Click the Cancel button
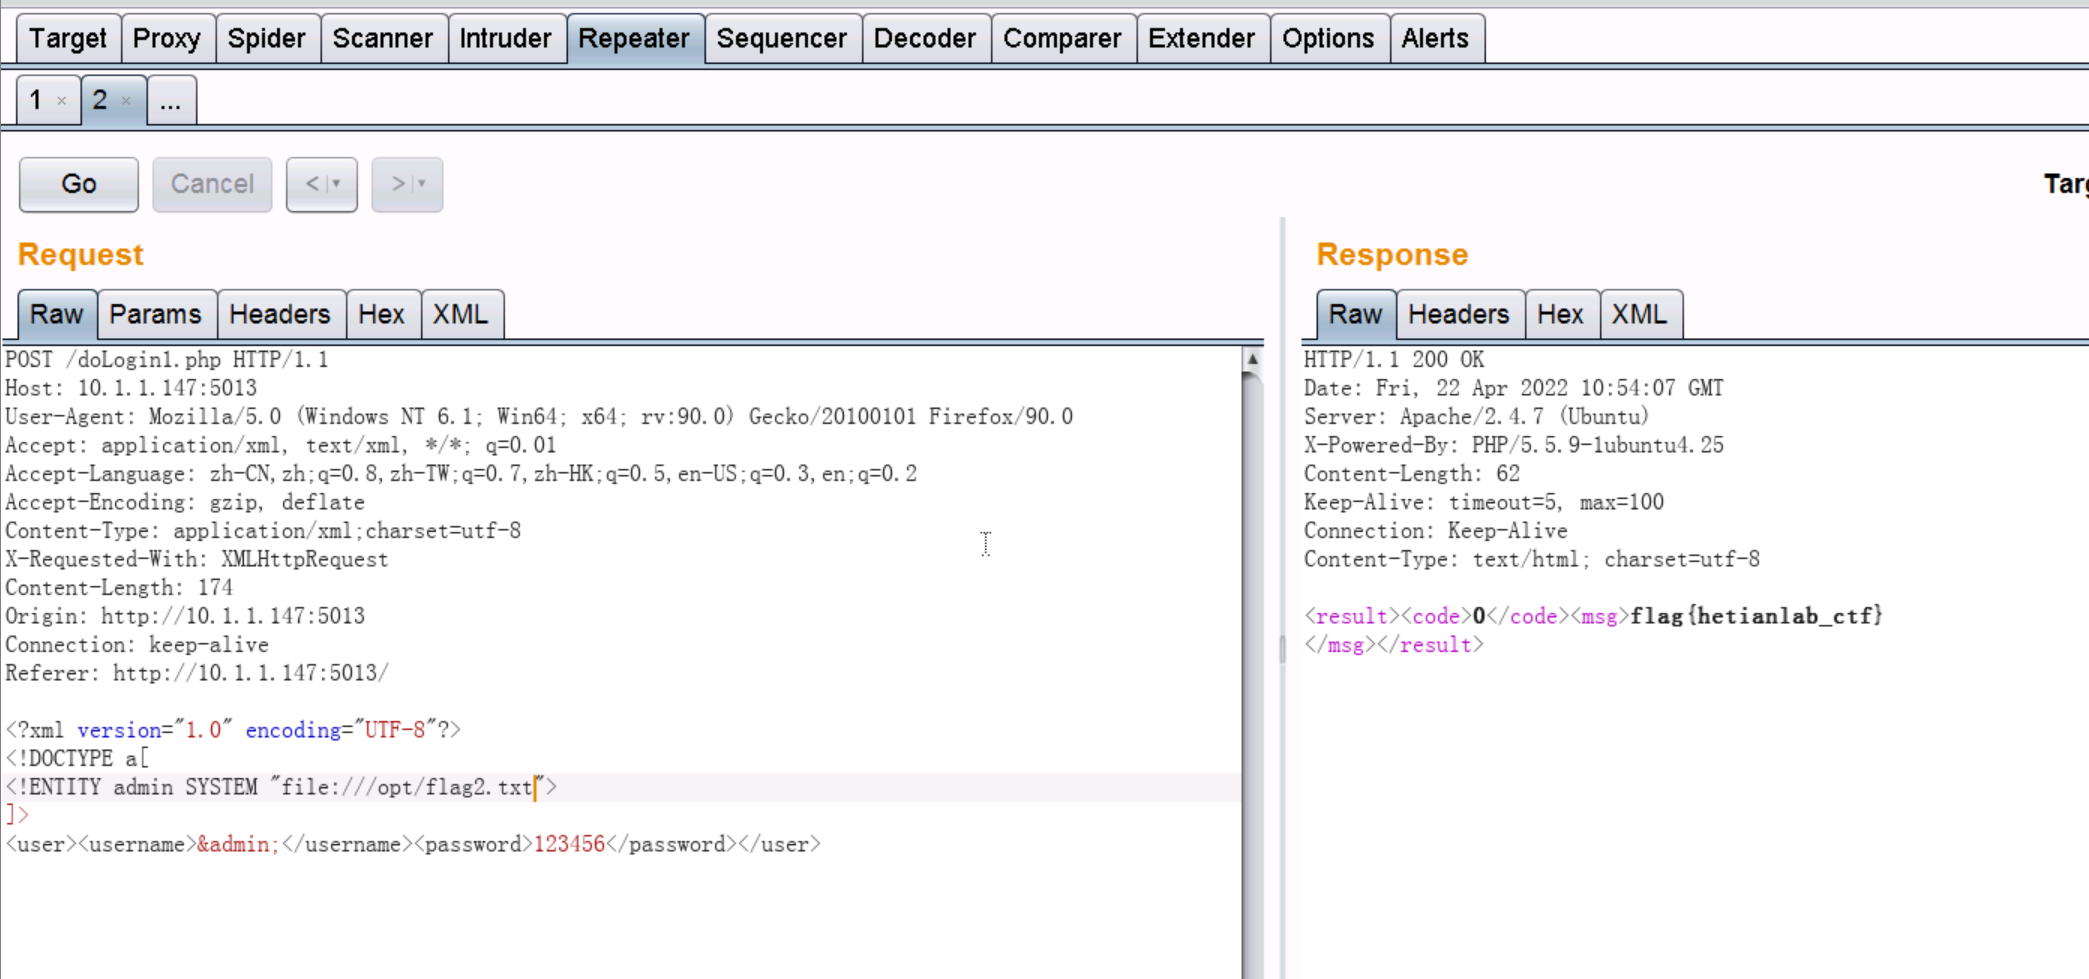 coord(212,184)
